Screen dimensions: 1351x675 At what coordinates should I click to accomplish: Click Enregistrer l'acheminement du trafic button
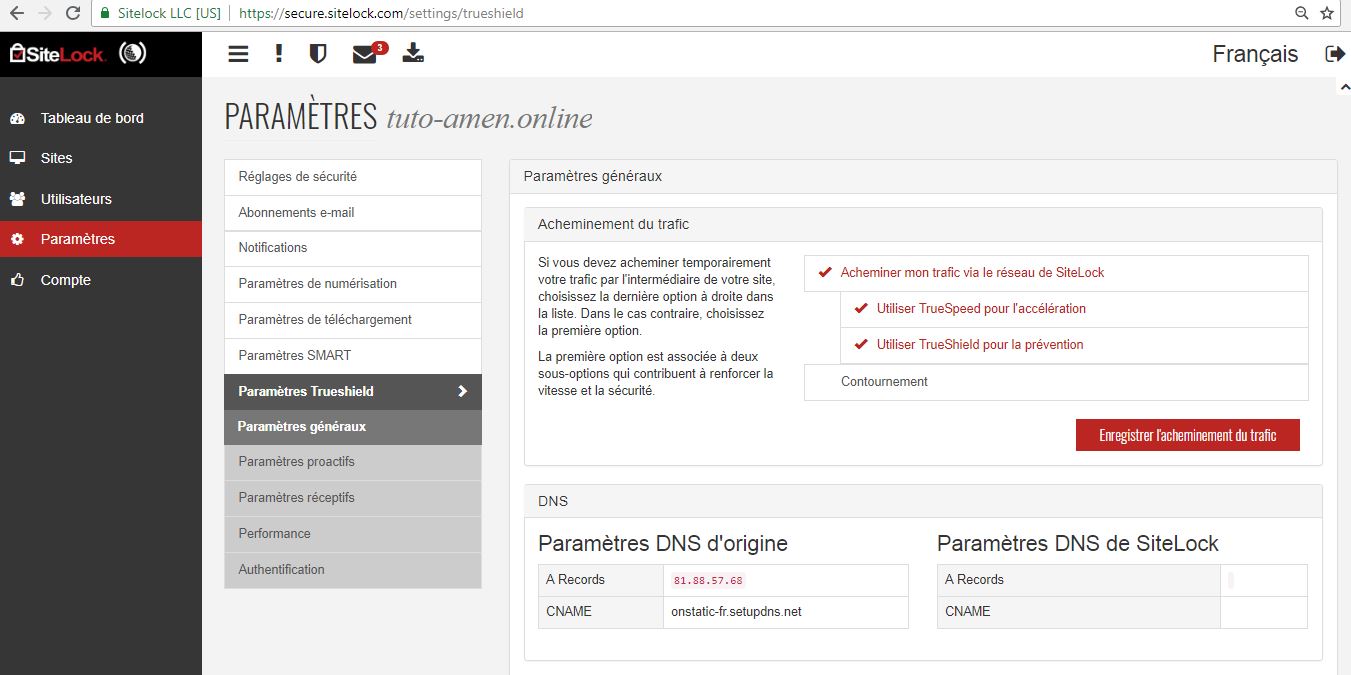point(1187,435)
